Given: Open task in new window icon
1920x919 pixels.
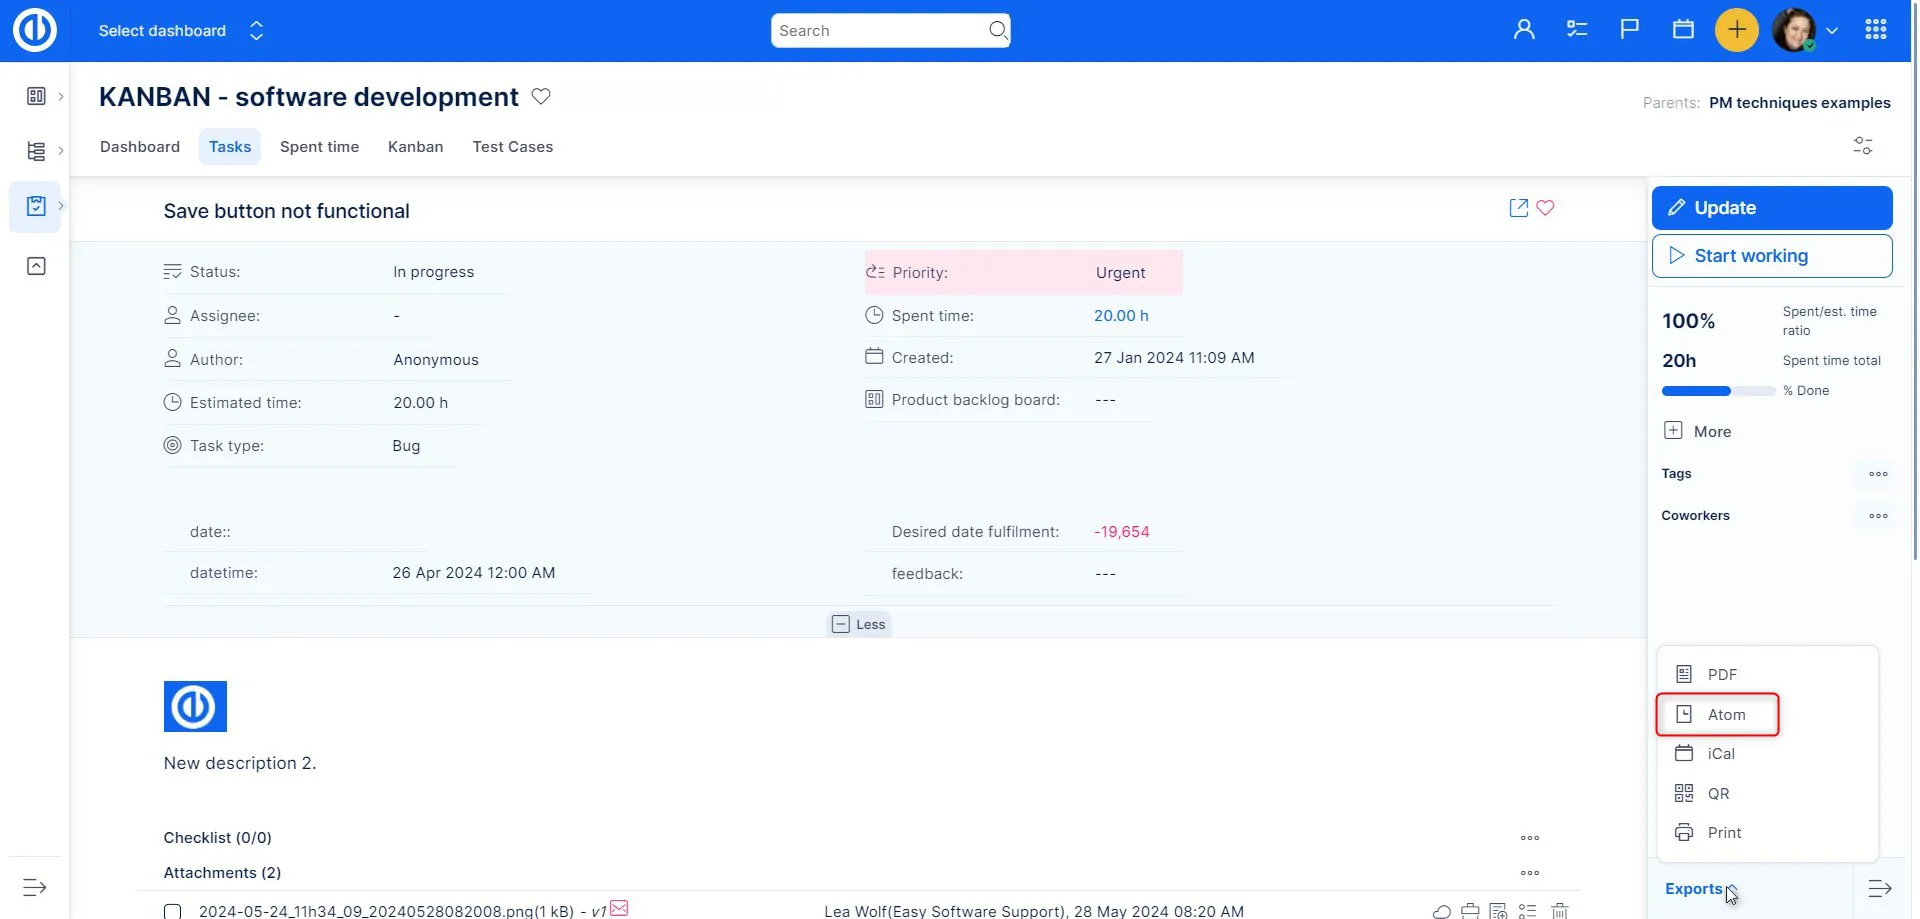Looking at the screenshot, I should pos(1518,208).
